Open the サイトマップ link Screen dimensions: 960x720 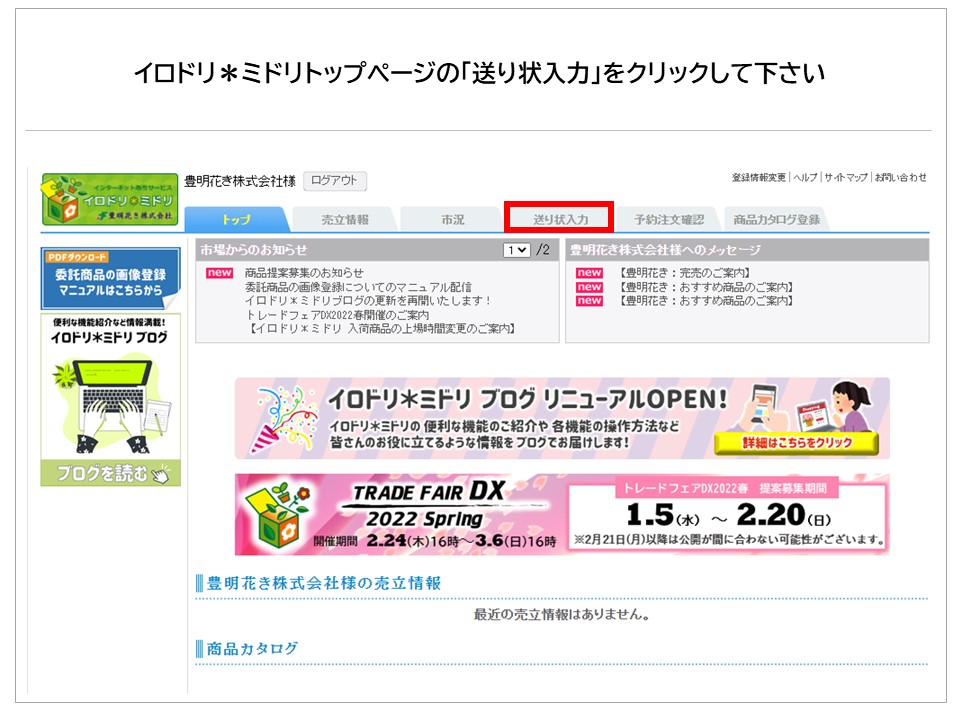pyautogui.click(x=846, y=178)
